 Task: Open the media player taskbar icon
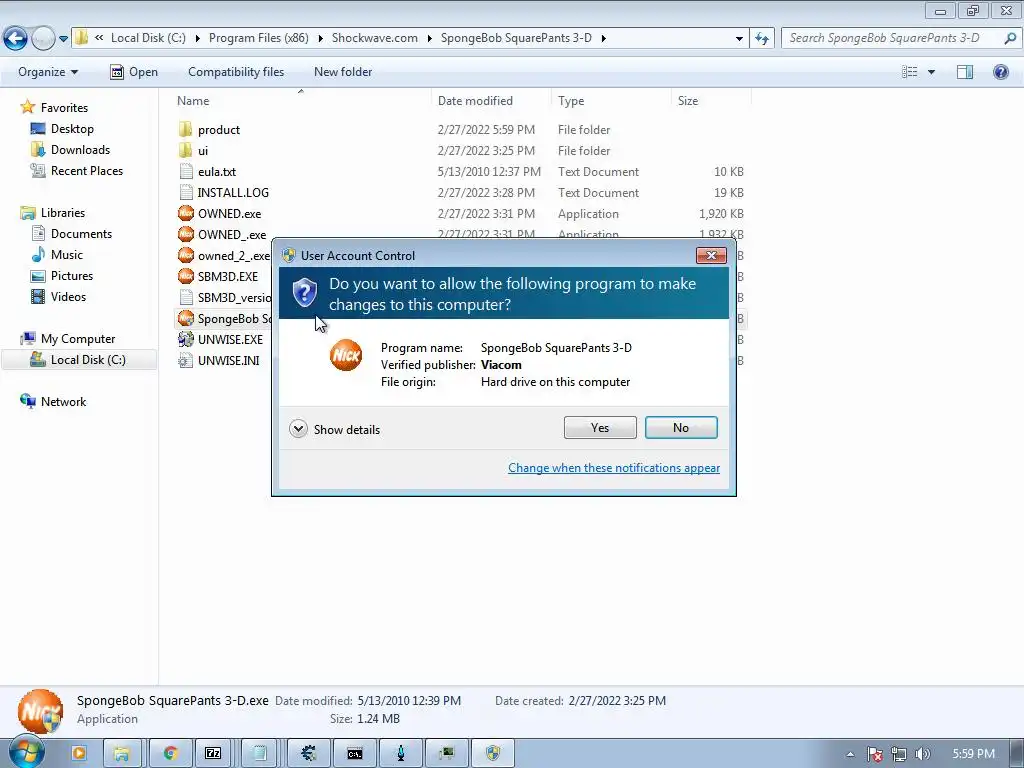(79, 753)
